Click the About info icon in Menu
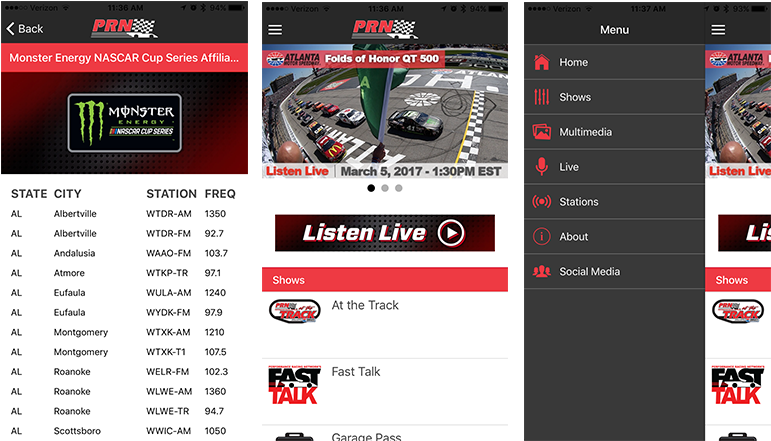This screenshot has width=771, height=441. [541, 236]
